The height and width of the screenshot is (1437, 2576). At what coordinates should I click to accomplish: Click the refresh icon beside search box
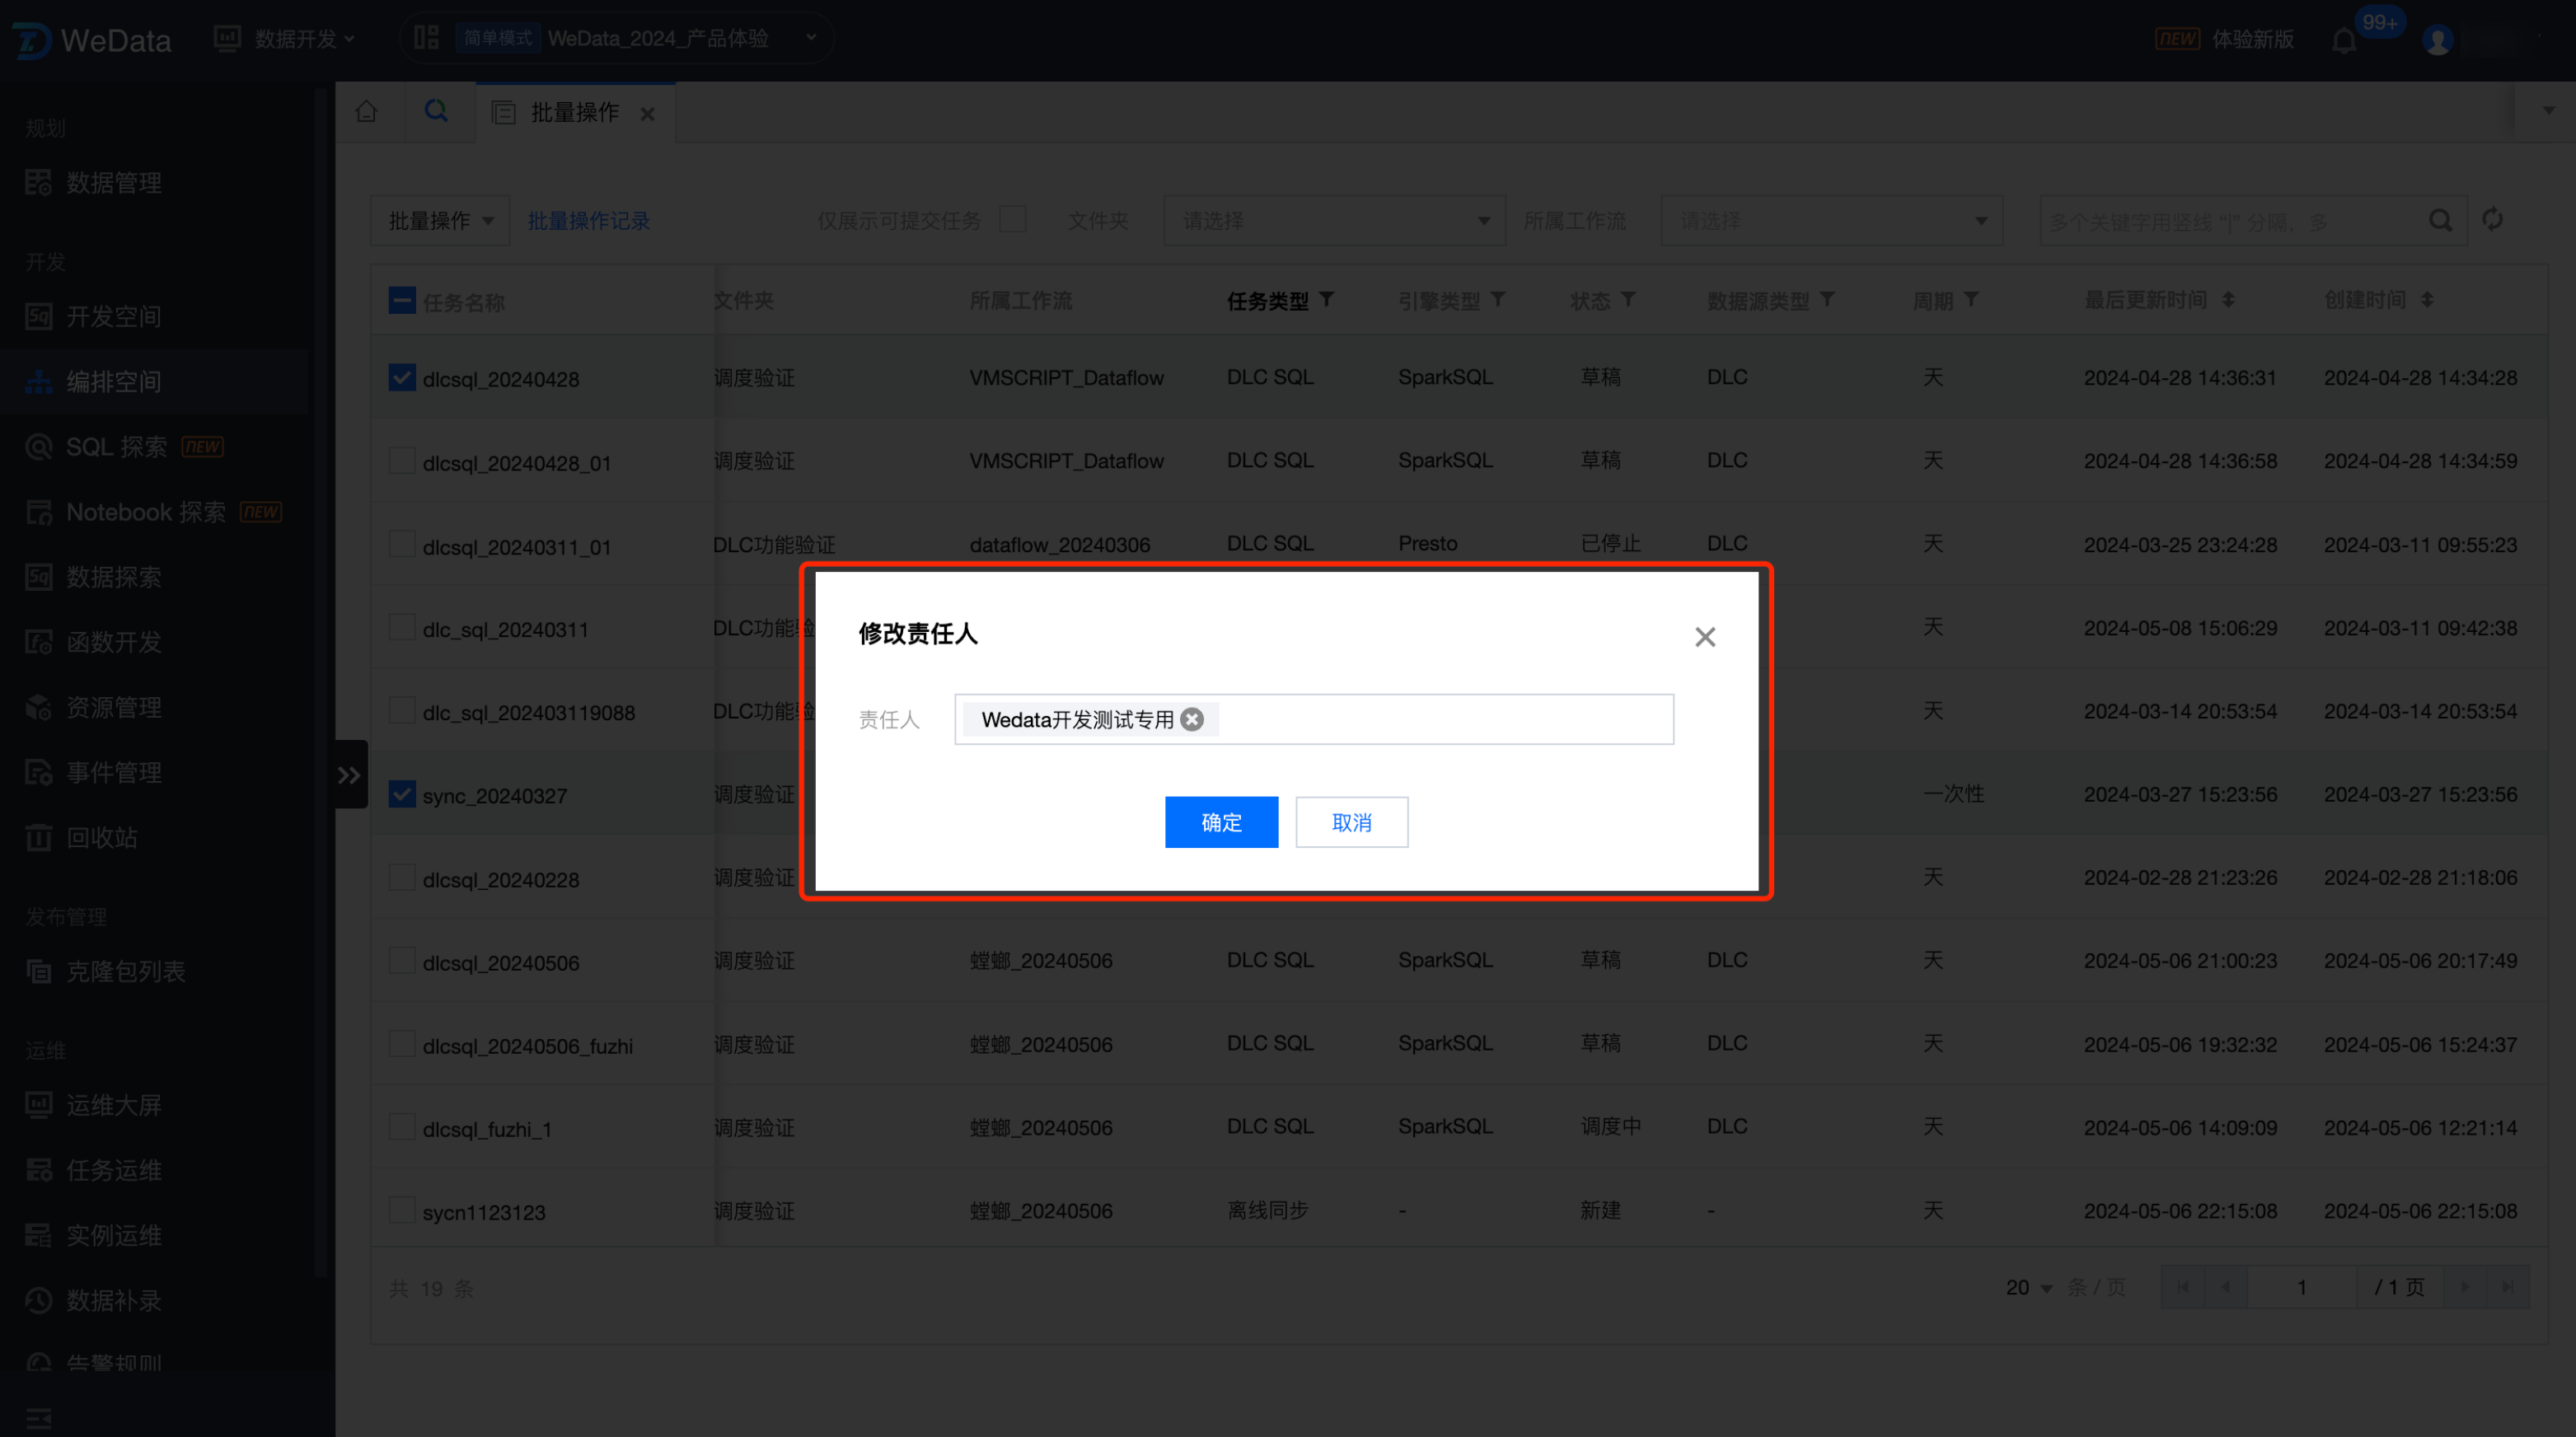[2492, 220]
